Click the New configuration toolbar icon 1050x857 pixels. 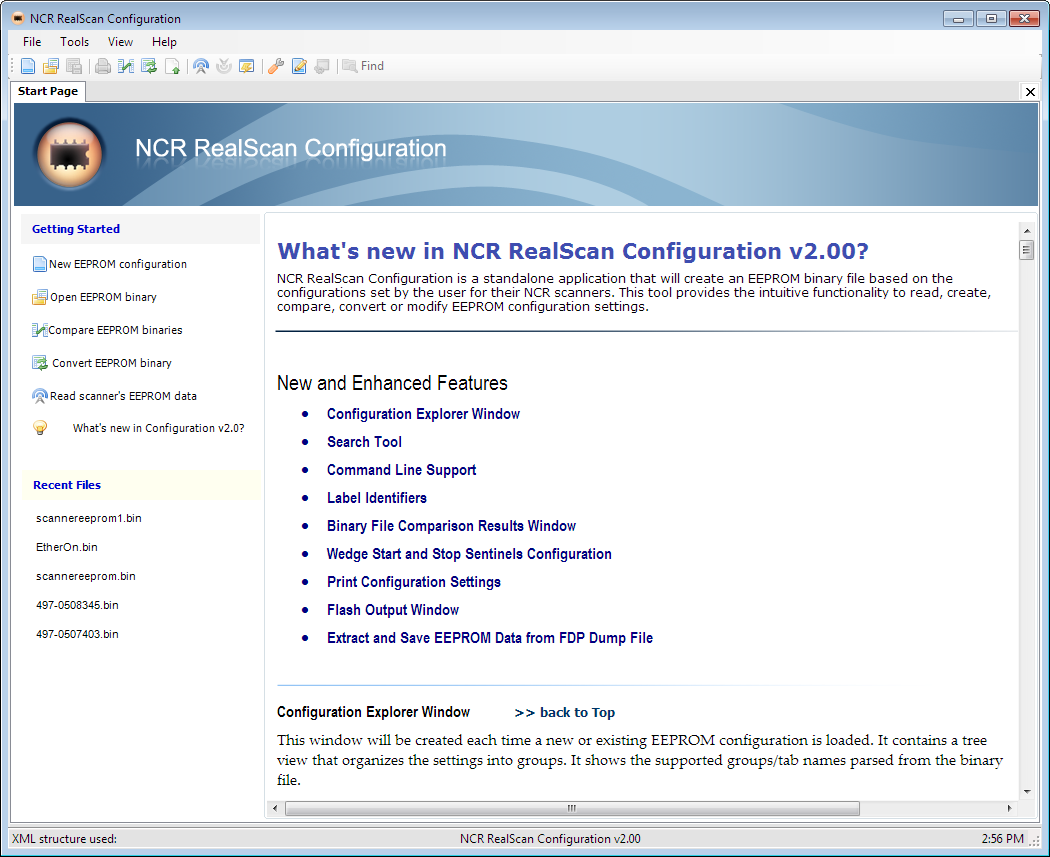(28, 66)
